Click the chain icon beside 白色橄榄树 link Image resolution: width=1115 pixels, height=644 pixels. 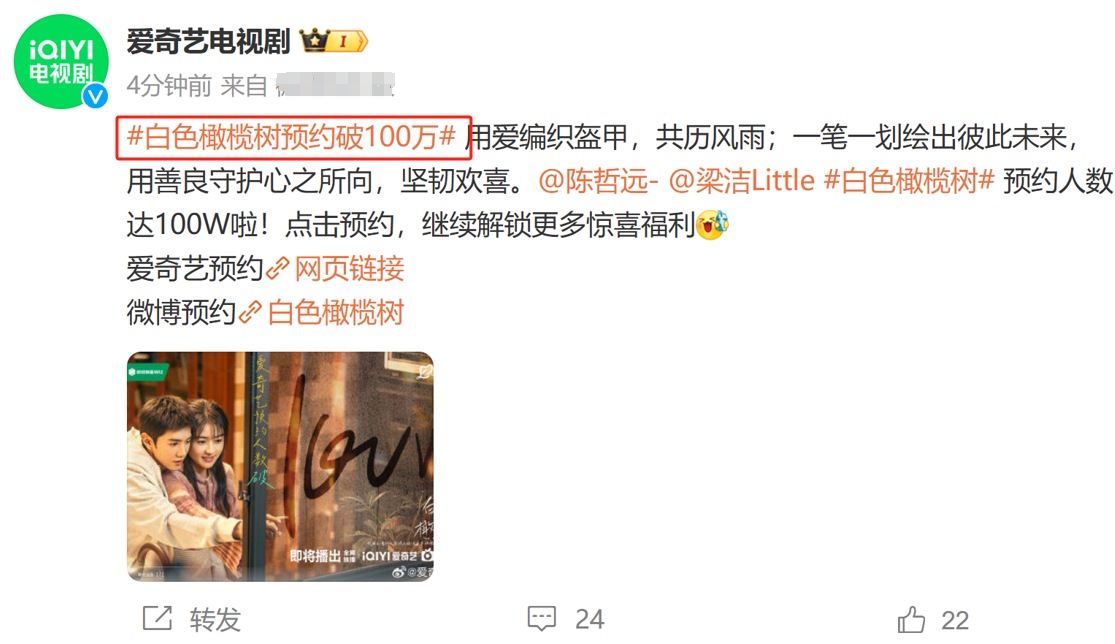(x=250, y=313)
